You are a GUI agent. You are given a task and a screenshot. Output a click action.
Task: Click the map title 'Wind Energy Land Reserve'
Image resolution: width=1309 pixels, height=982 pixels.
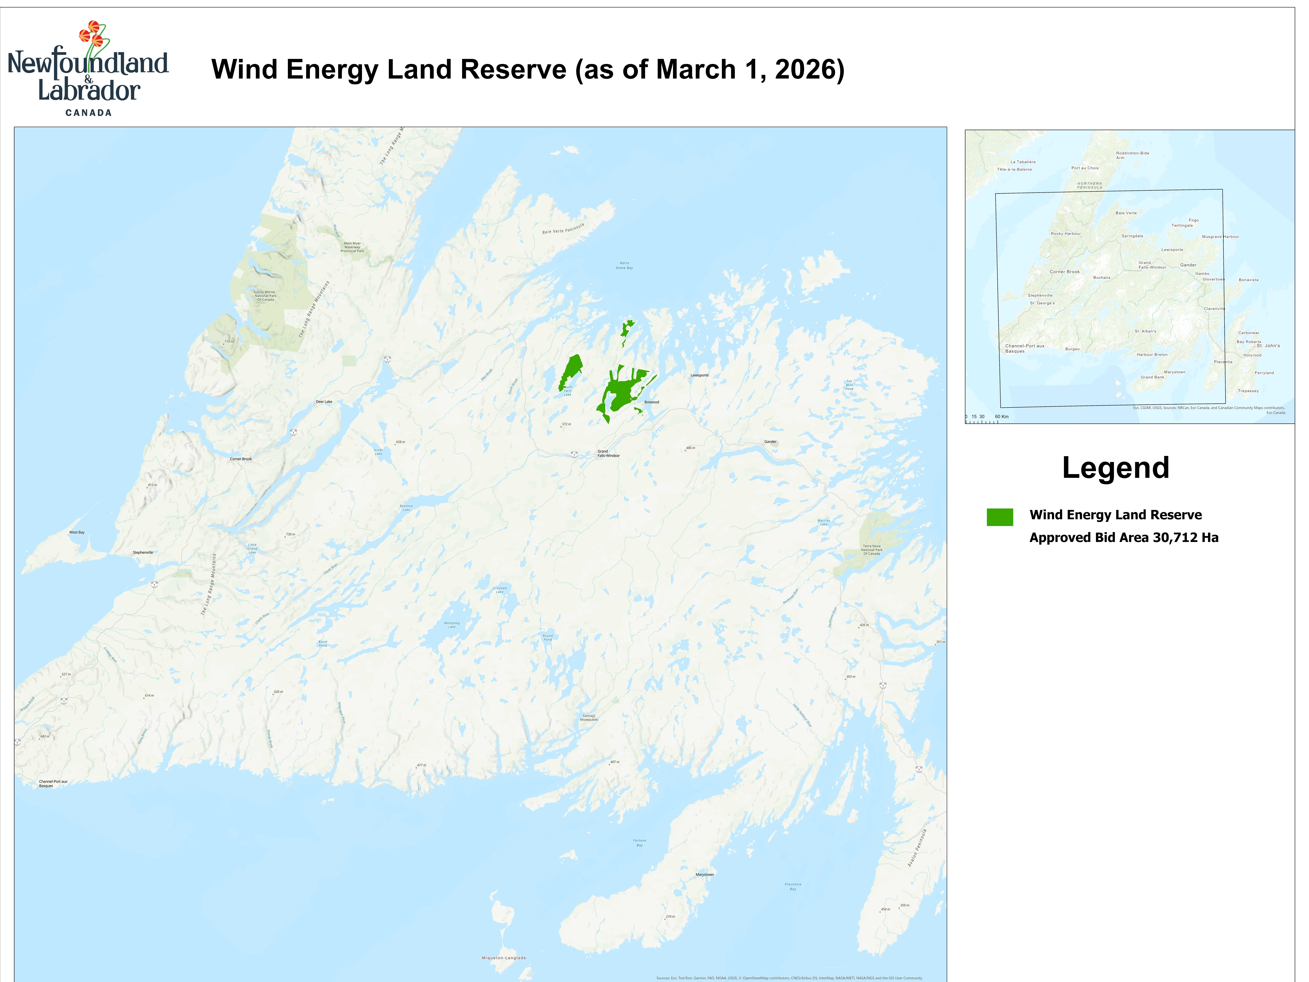point(528,70)
